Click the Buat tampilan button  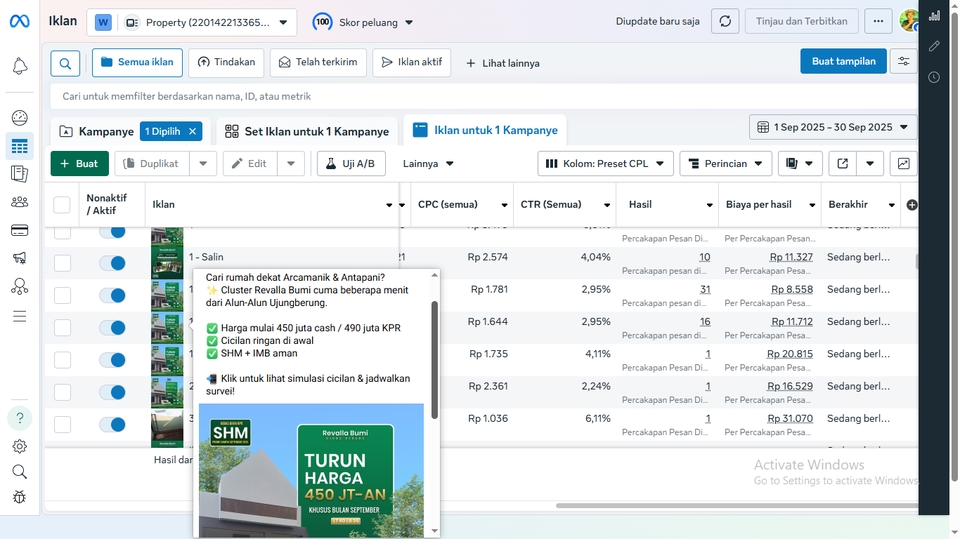[x=842, y=62]
